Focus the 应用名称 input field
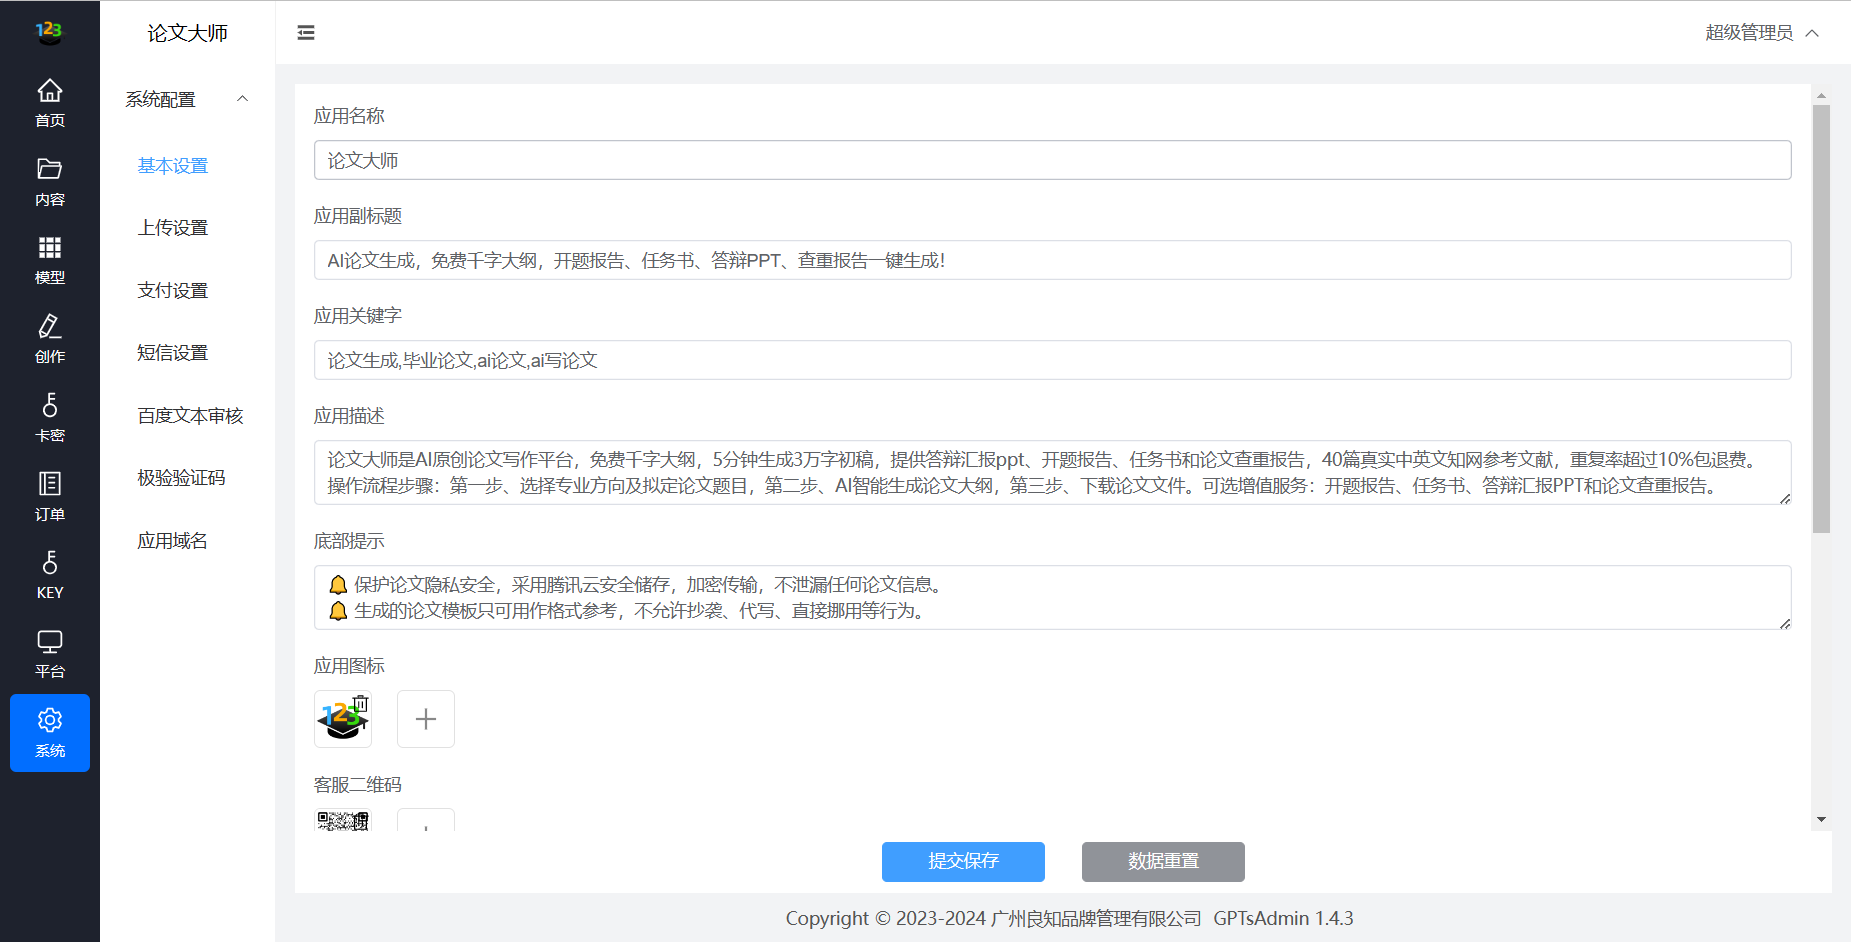1851x942 pixels. coord(1052,160)
